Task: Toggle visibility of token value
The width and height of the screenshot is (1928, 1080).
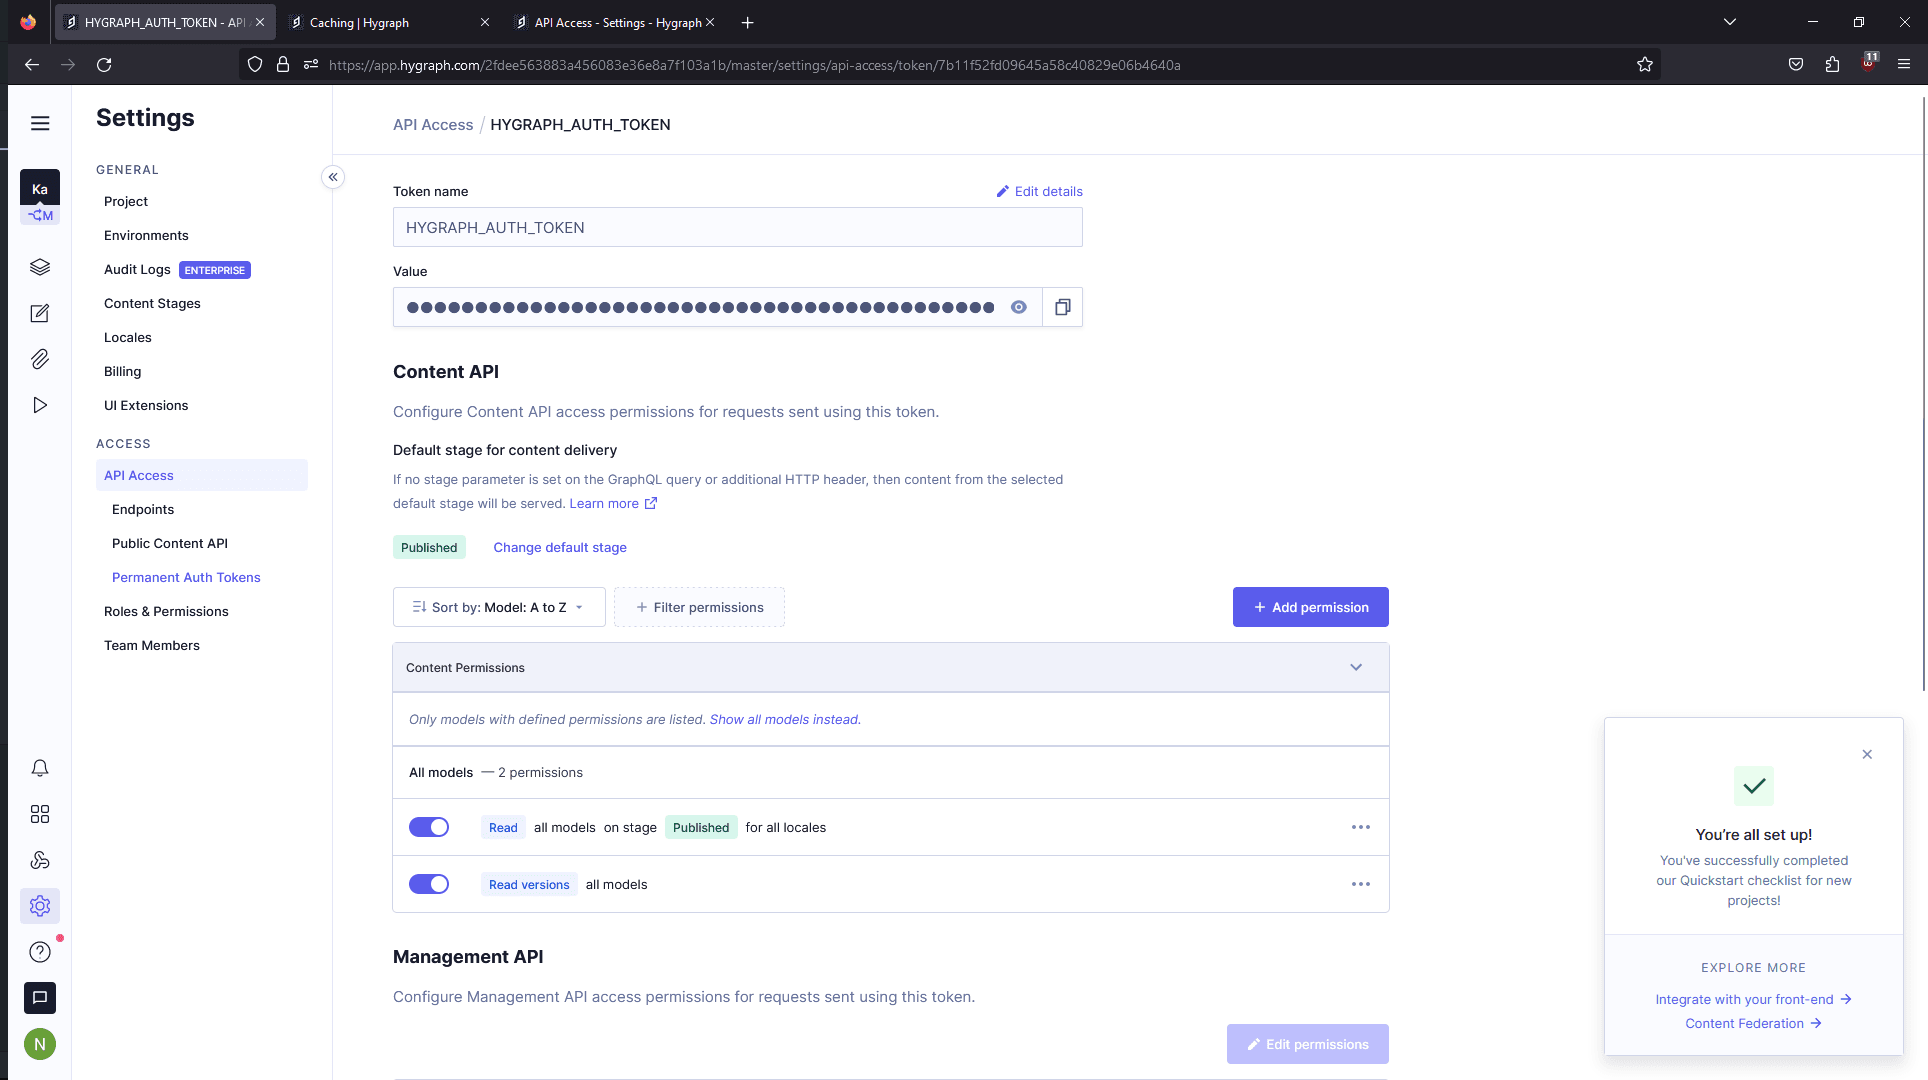Action: click(1018, 307)
